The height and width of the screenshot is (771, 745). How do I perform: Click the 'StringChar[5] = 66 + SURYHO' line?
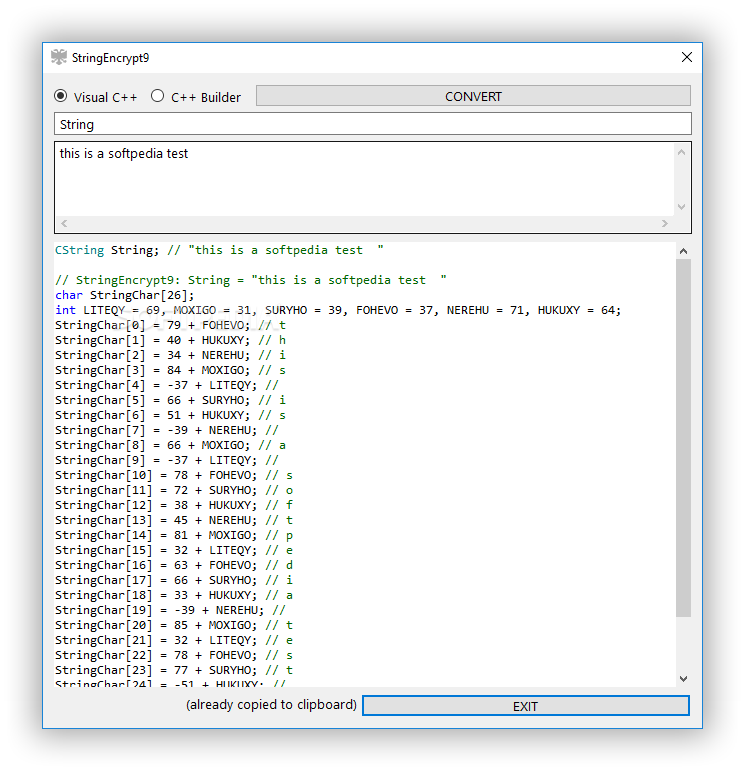(170, 400)
